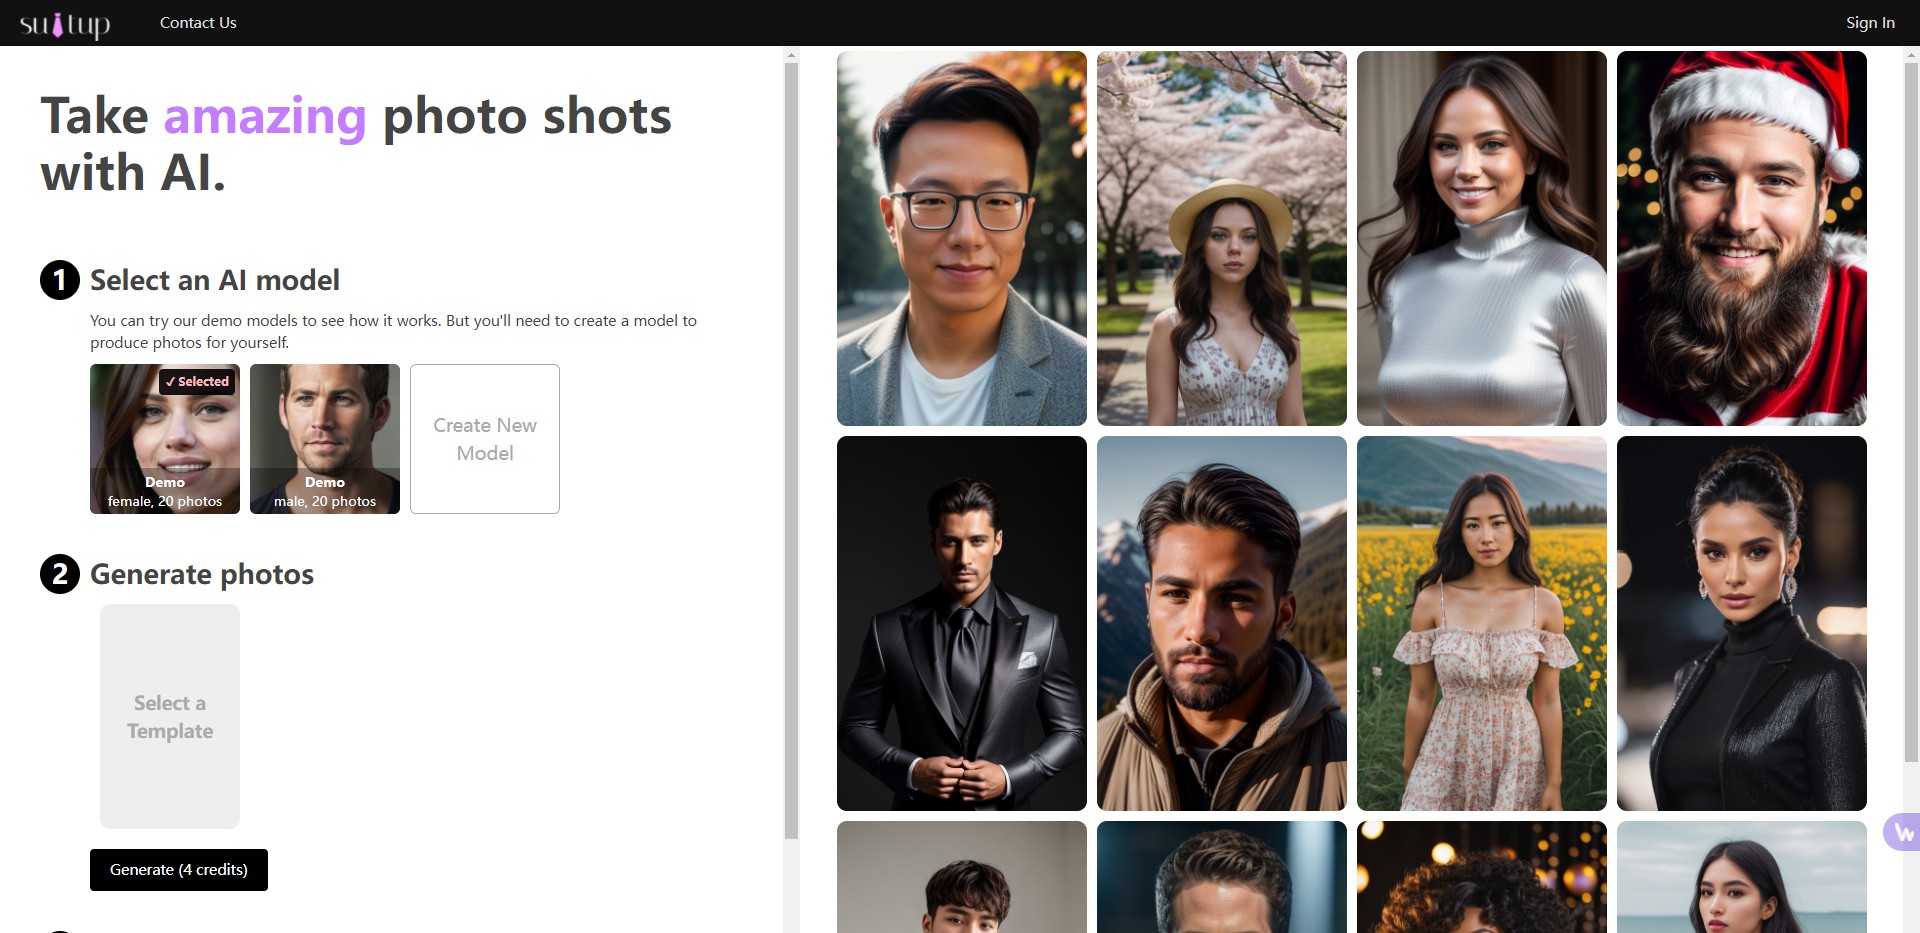View the black suit man portrait
This screenshot has height=933, width=1920.
point(961,623)
